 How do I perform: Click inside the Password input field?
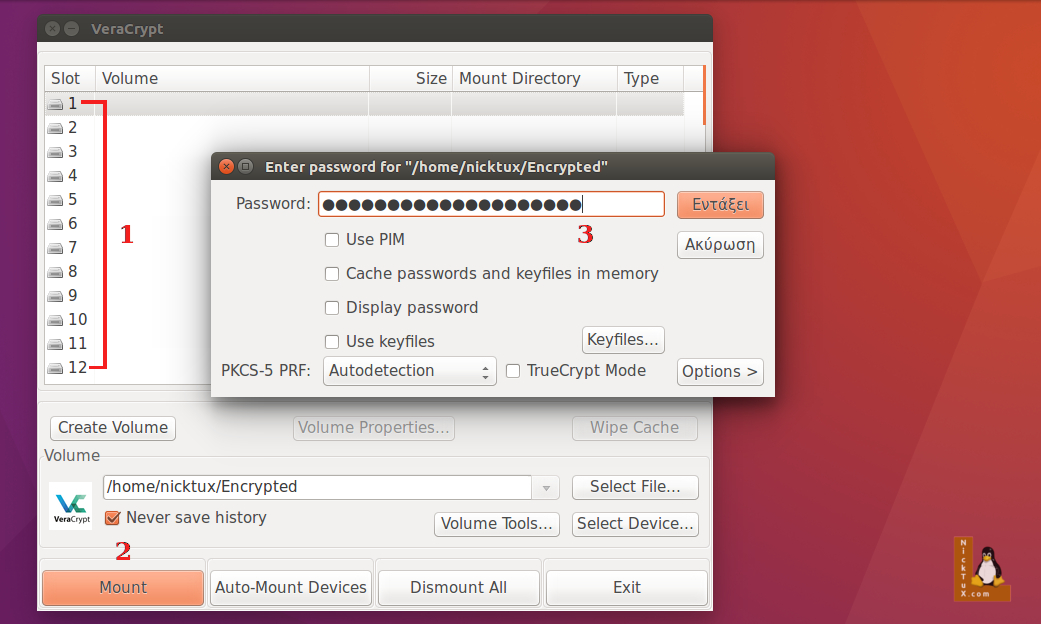coord(492,203)
